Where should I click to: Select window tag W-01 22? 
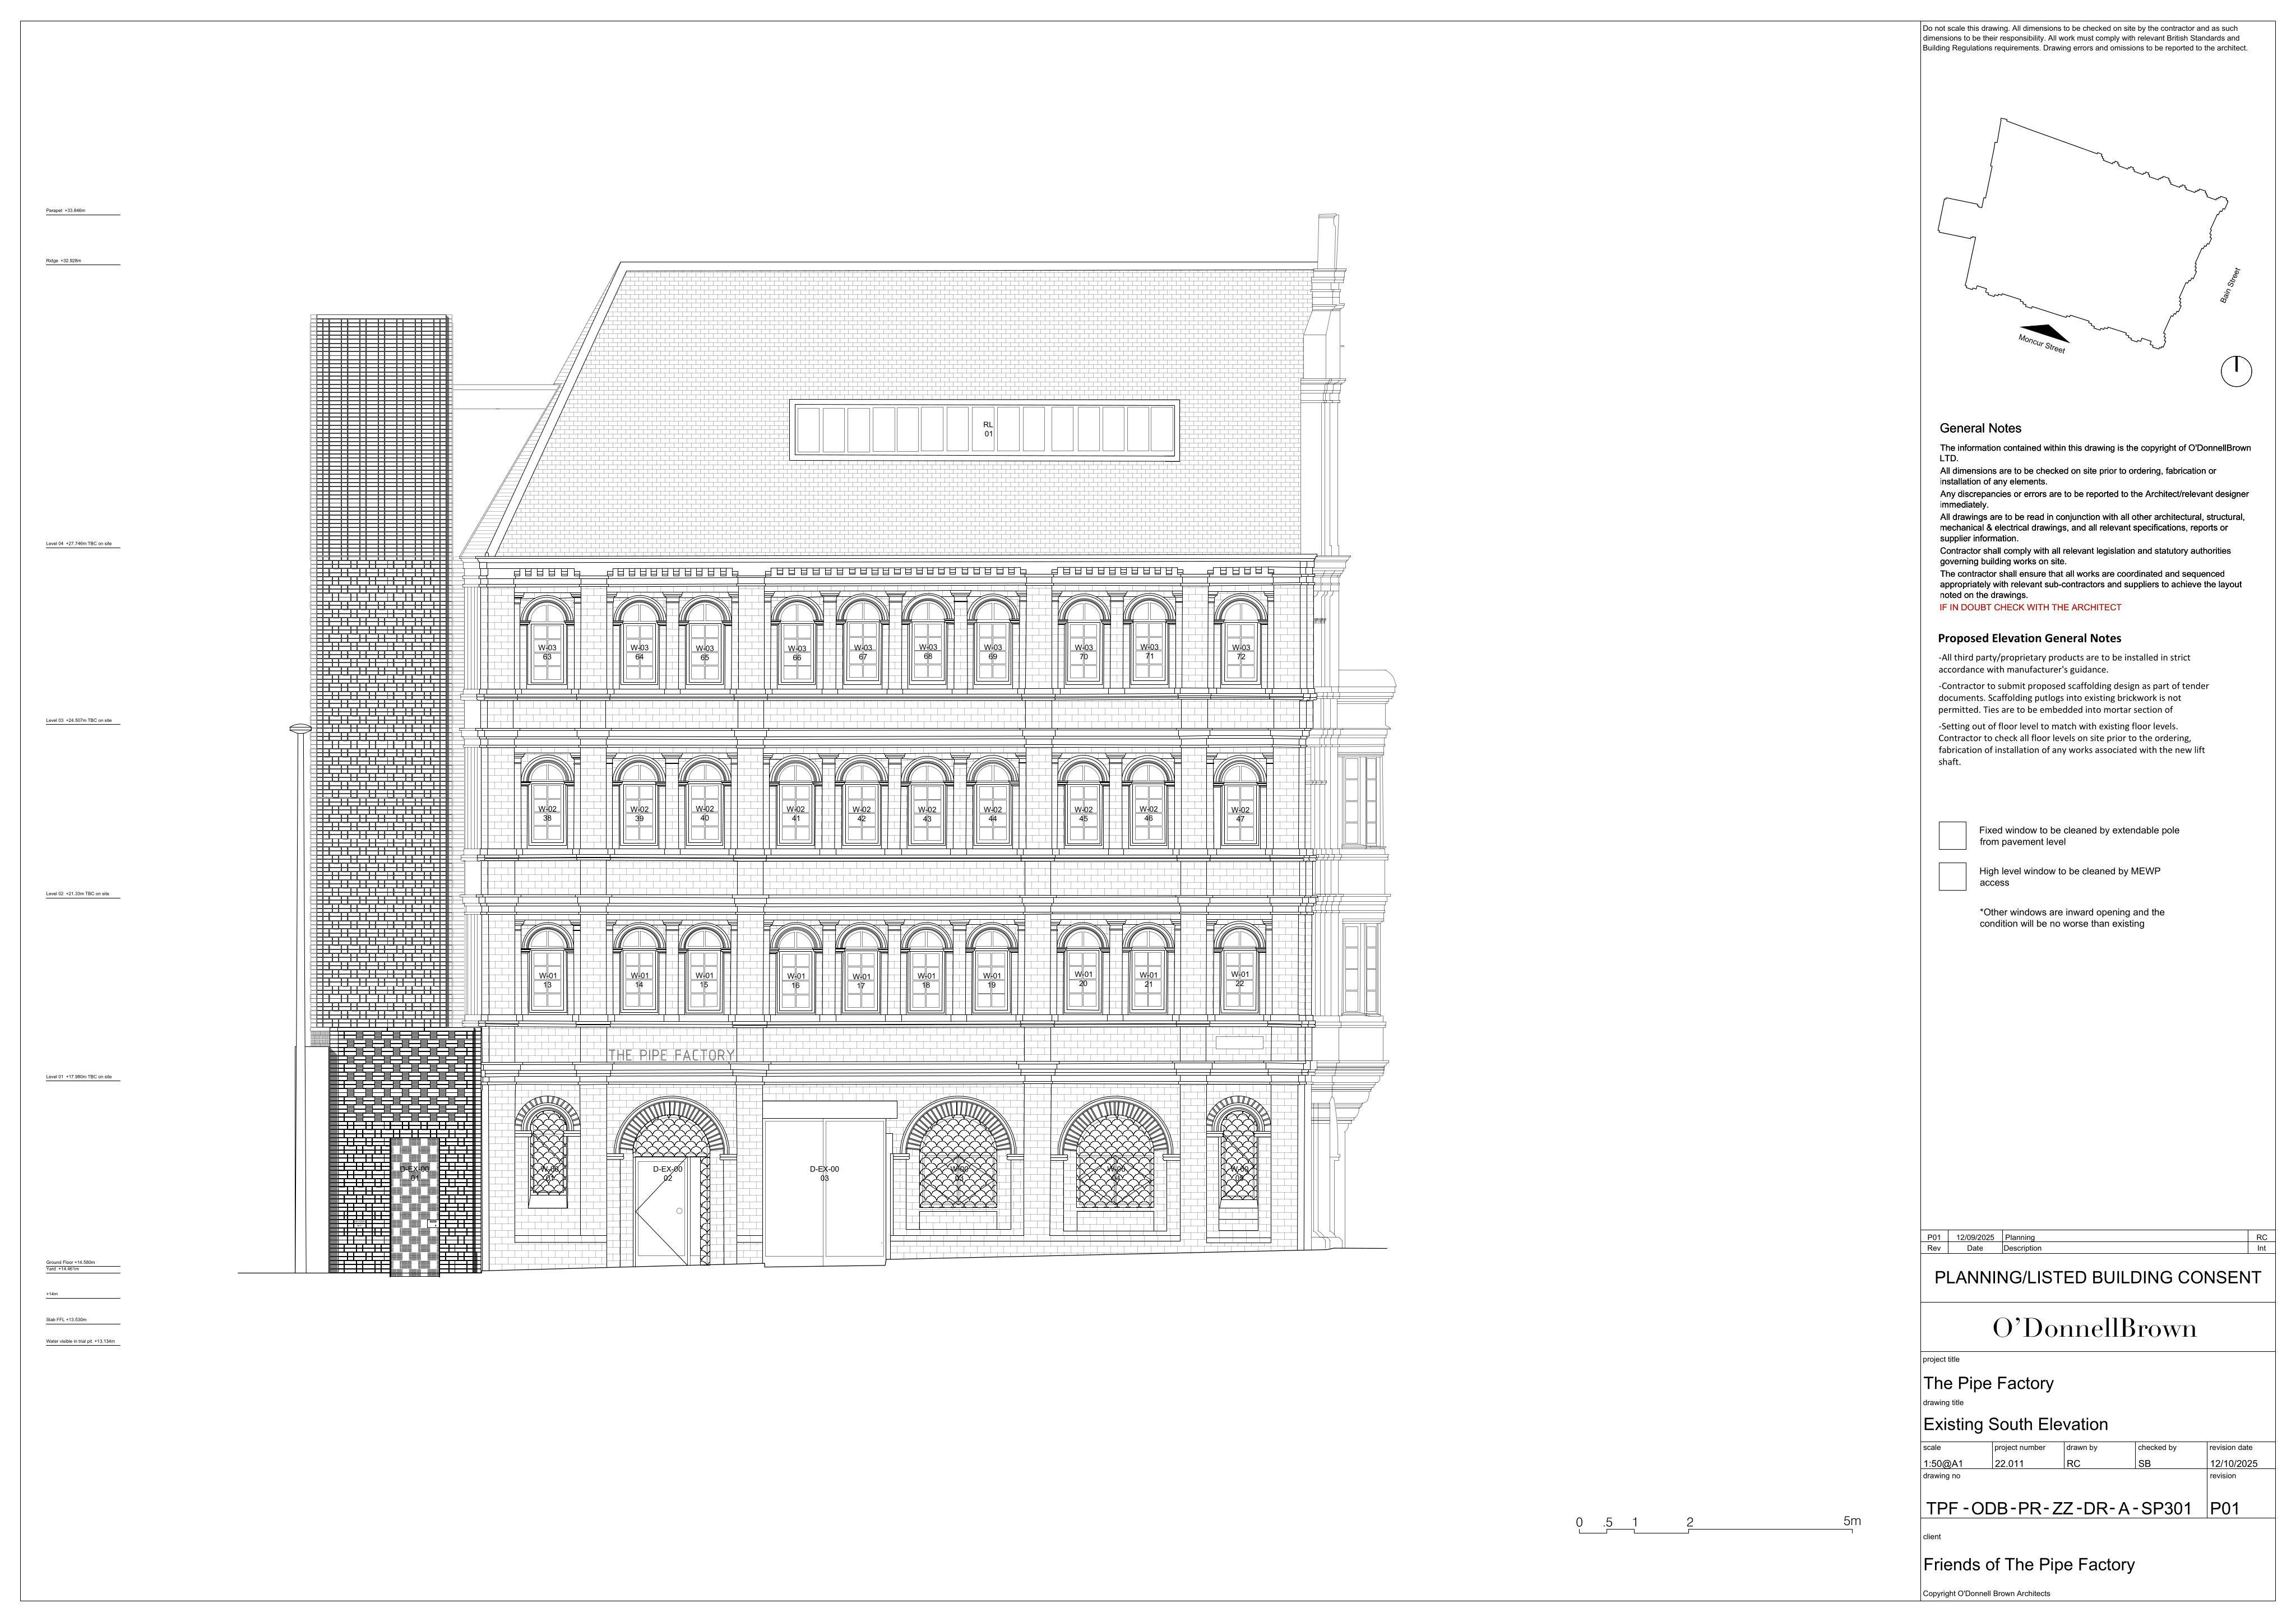pyautogui.click(x=1240, y=978)
